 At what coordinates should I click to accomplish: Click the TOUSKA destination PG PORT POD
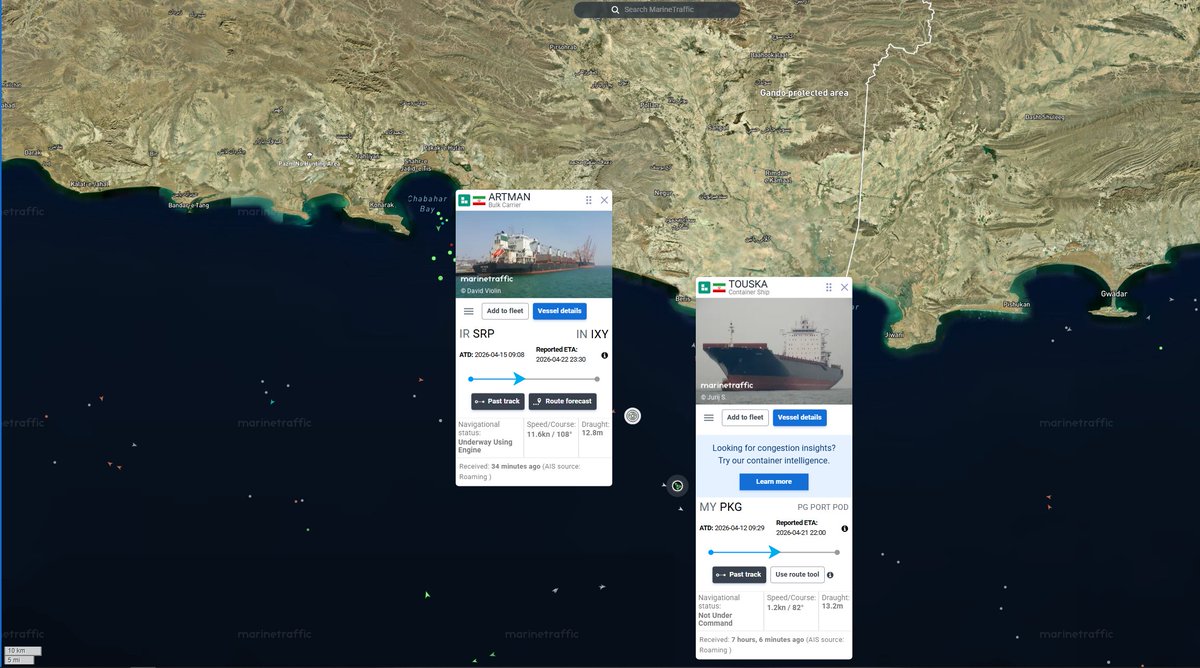[x=823, y=507]
